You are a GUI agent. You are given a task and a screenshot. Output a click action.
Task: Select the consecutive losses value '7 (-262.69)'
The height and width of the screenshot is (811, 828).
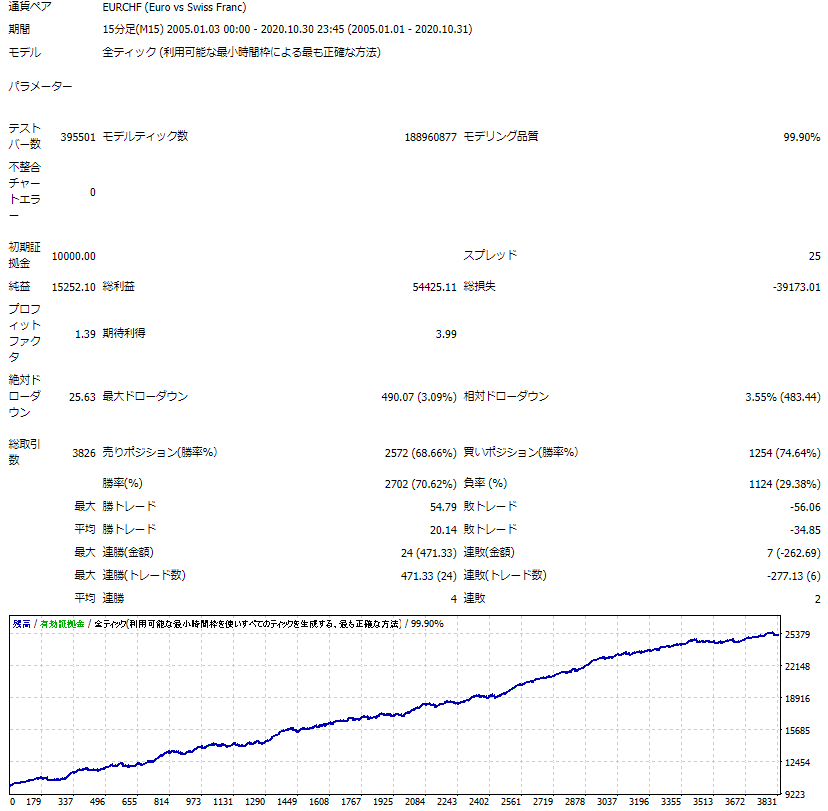point(794,553)
